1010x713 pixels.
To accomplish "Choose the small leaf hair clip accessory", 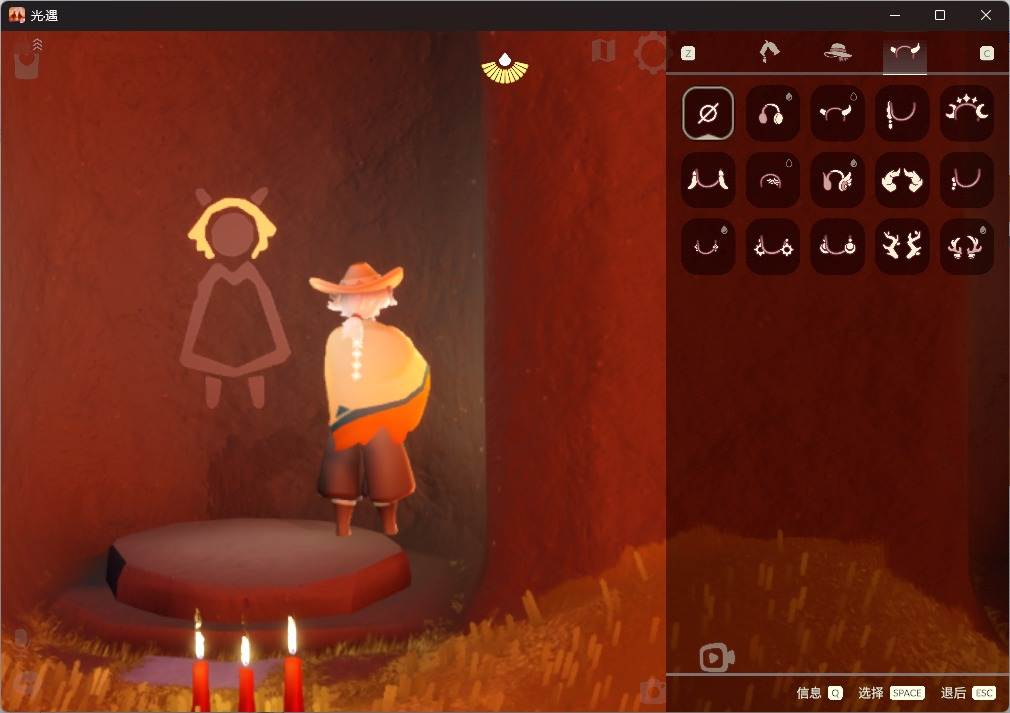I will (x=772, y=180).
